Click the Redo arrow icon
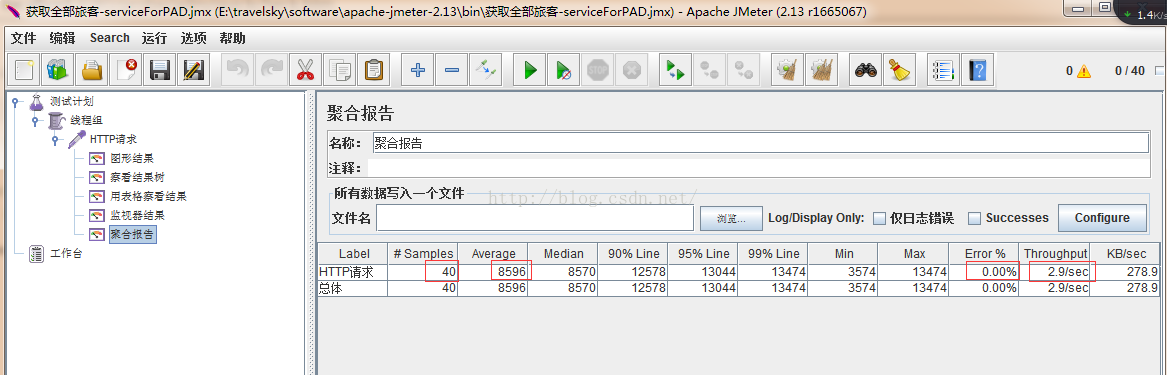This screenshot has width=1167, height=375. 272,70
